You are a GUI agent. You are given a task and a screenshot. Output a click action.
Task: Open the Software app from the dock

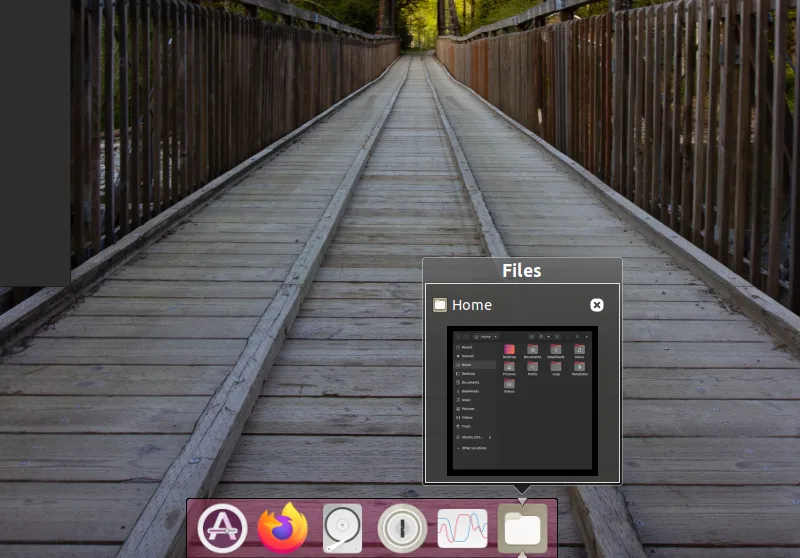coord(222,528)
